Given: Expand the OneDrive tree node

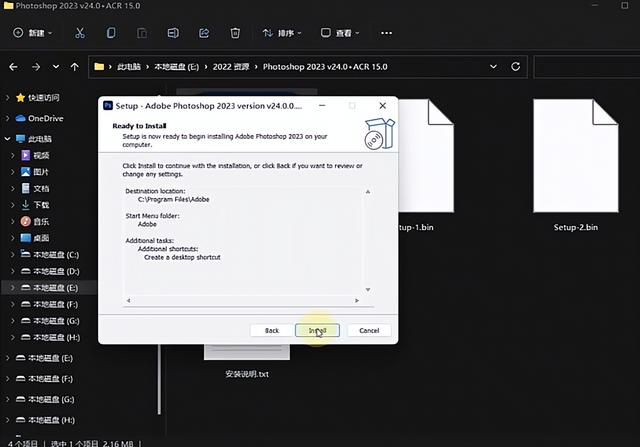Looking at the screenshot, I should 7,118.
